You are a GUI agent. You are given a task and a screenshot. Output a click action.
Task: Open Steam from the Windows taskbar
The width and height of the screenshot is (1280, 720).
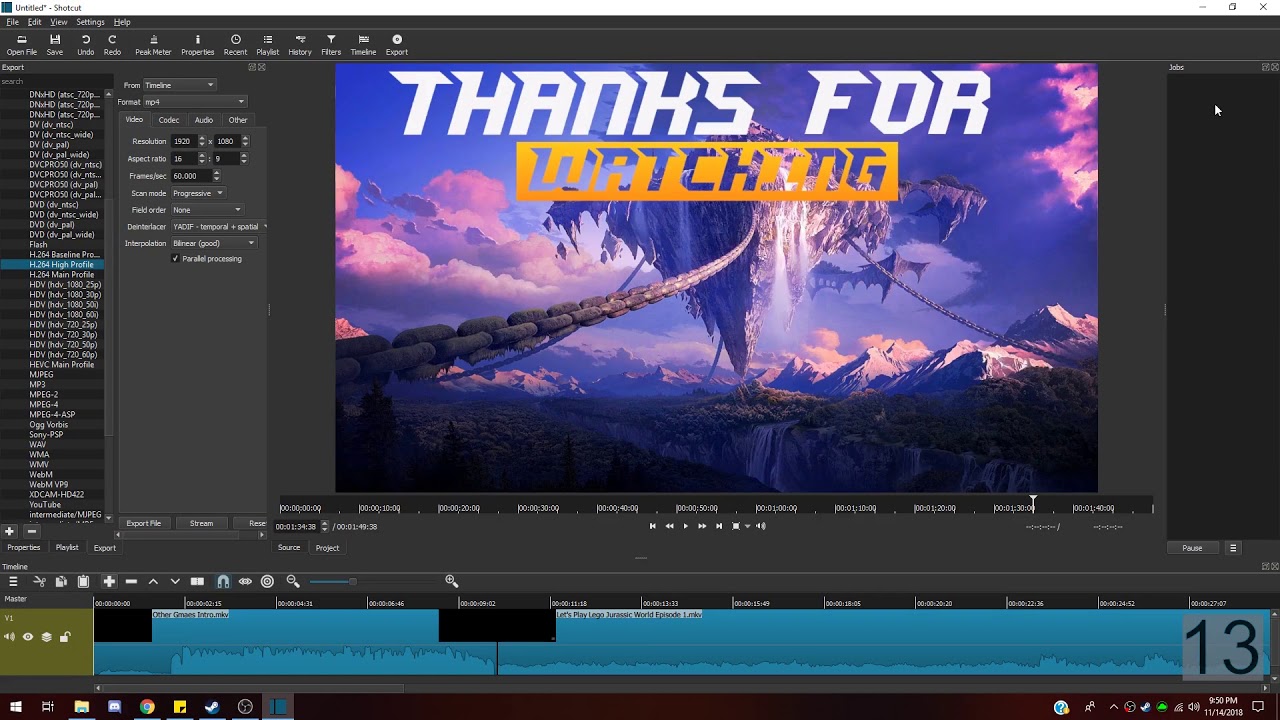coord(212,707)
